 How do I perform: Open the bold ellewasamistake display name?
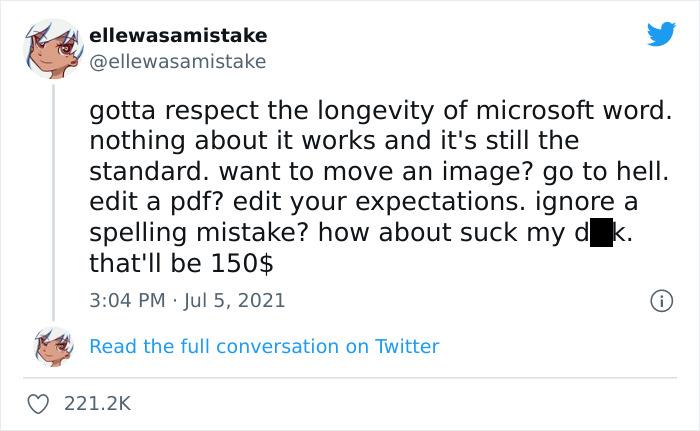coord(178,35)
